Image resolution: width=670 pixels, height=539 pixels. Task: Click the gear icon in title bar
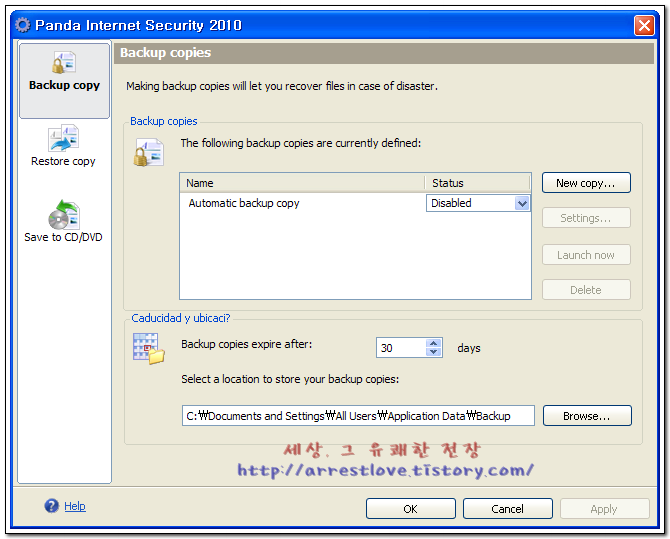[x=23, y=25]
